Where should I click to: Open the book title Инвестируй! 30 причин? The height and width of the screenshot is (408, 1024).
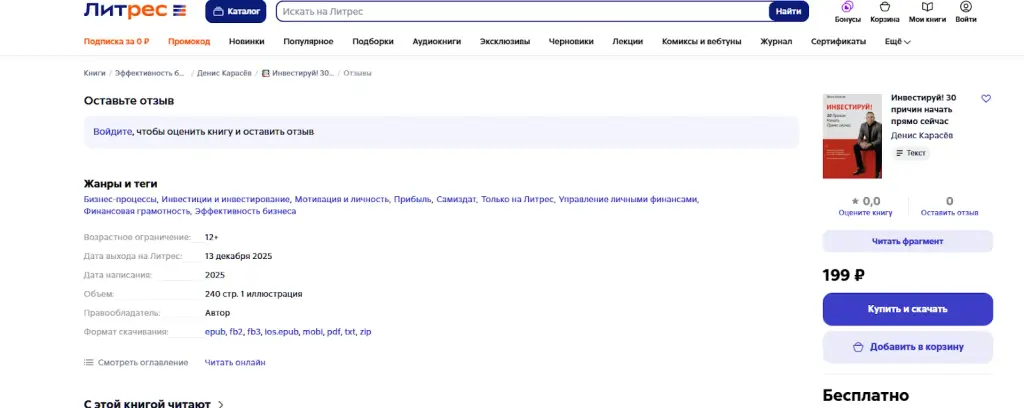pyautogui.click(x=923, y=110)
